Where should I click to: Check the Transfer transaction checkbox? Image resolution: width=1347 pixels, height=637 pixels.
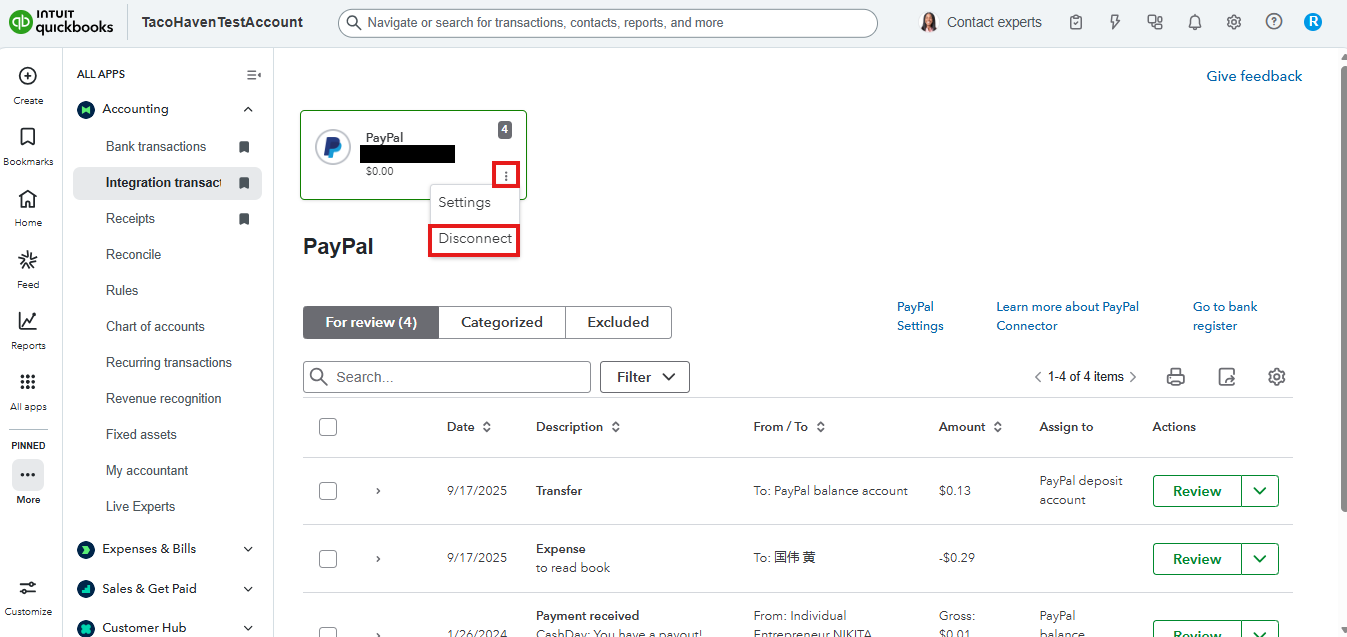click(328, 491)
